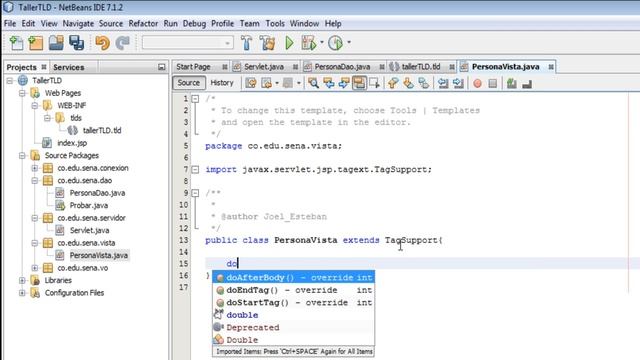Image resolution: width=640 pixels, height=360 pixels.
Task: Show the History view button
Action: 222,83
